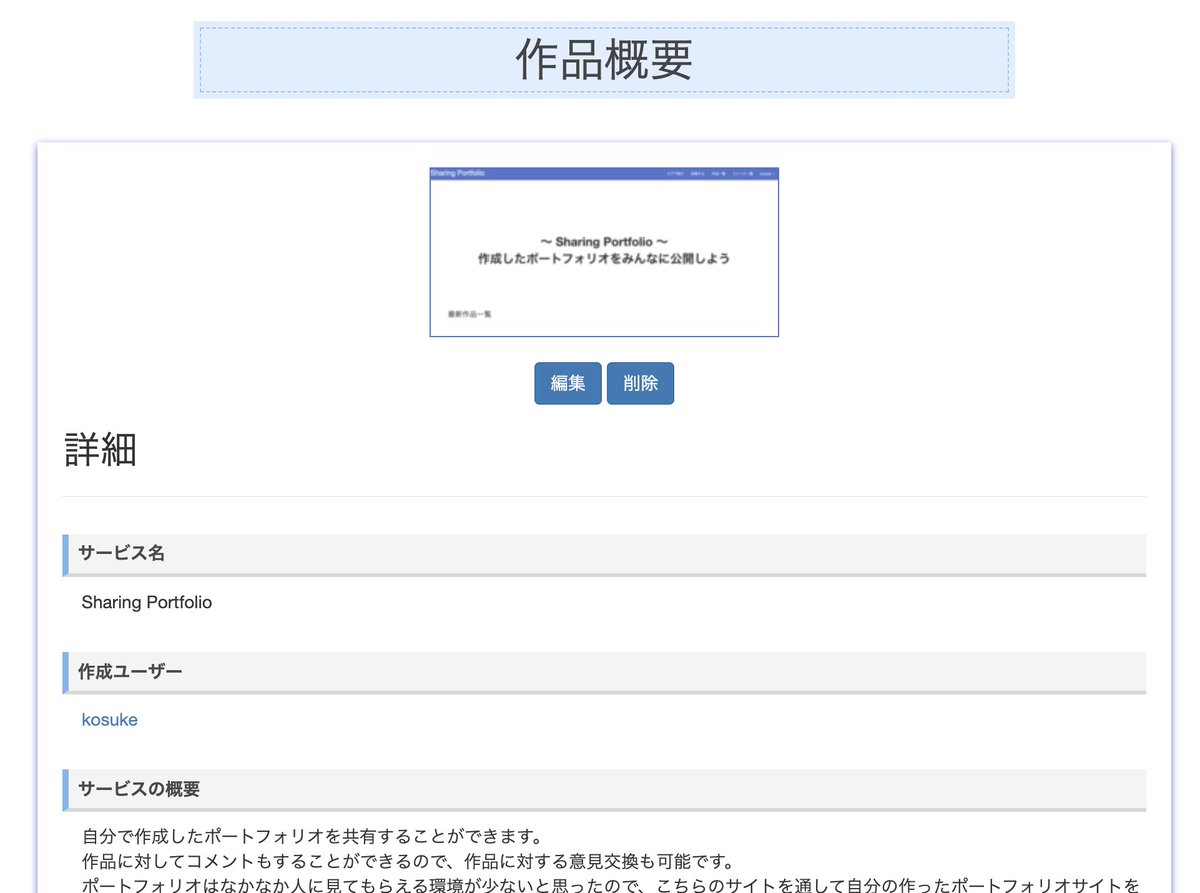Click the サービスの概要 label
Image resolution: width=1200 pixels, height=893 pixels.
coord(139,789)
